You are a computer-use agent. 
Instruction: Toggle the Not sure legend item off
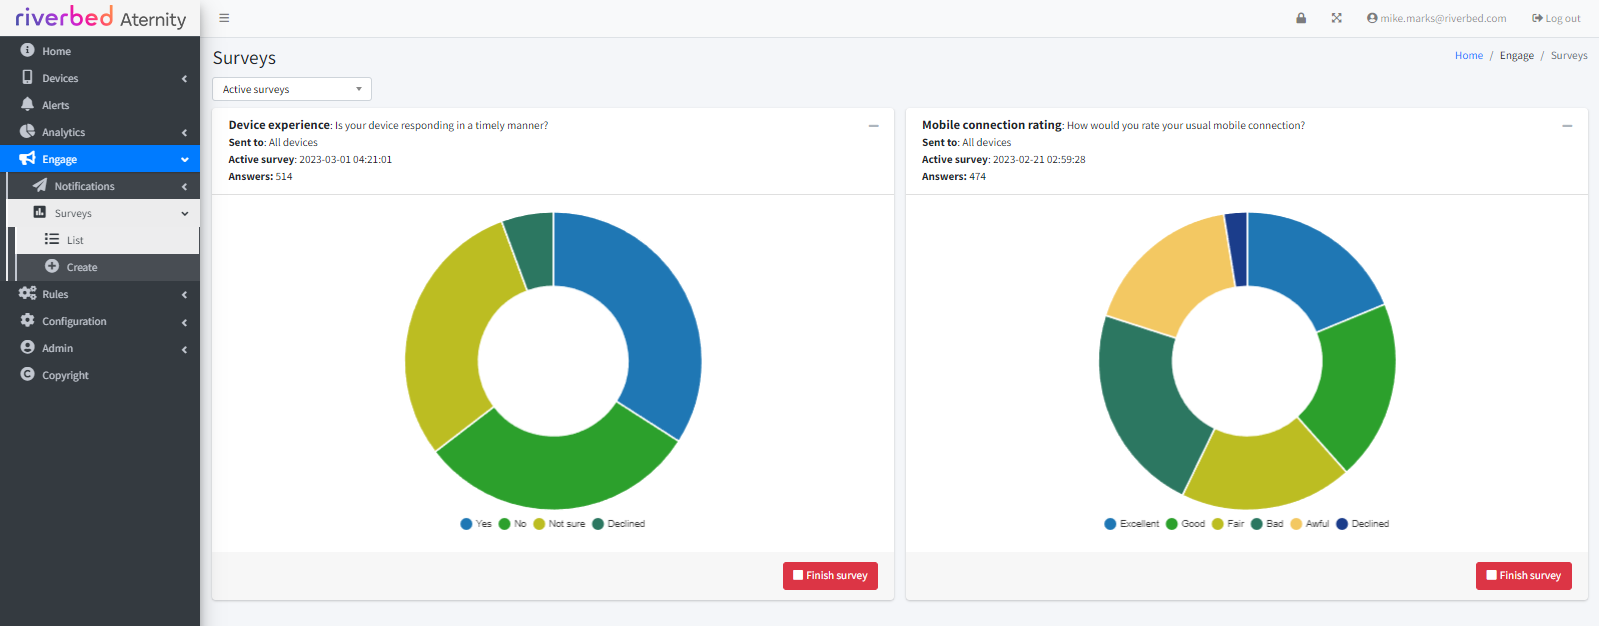pyautogui.click(x=559, y=524)
